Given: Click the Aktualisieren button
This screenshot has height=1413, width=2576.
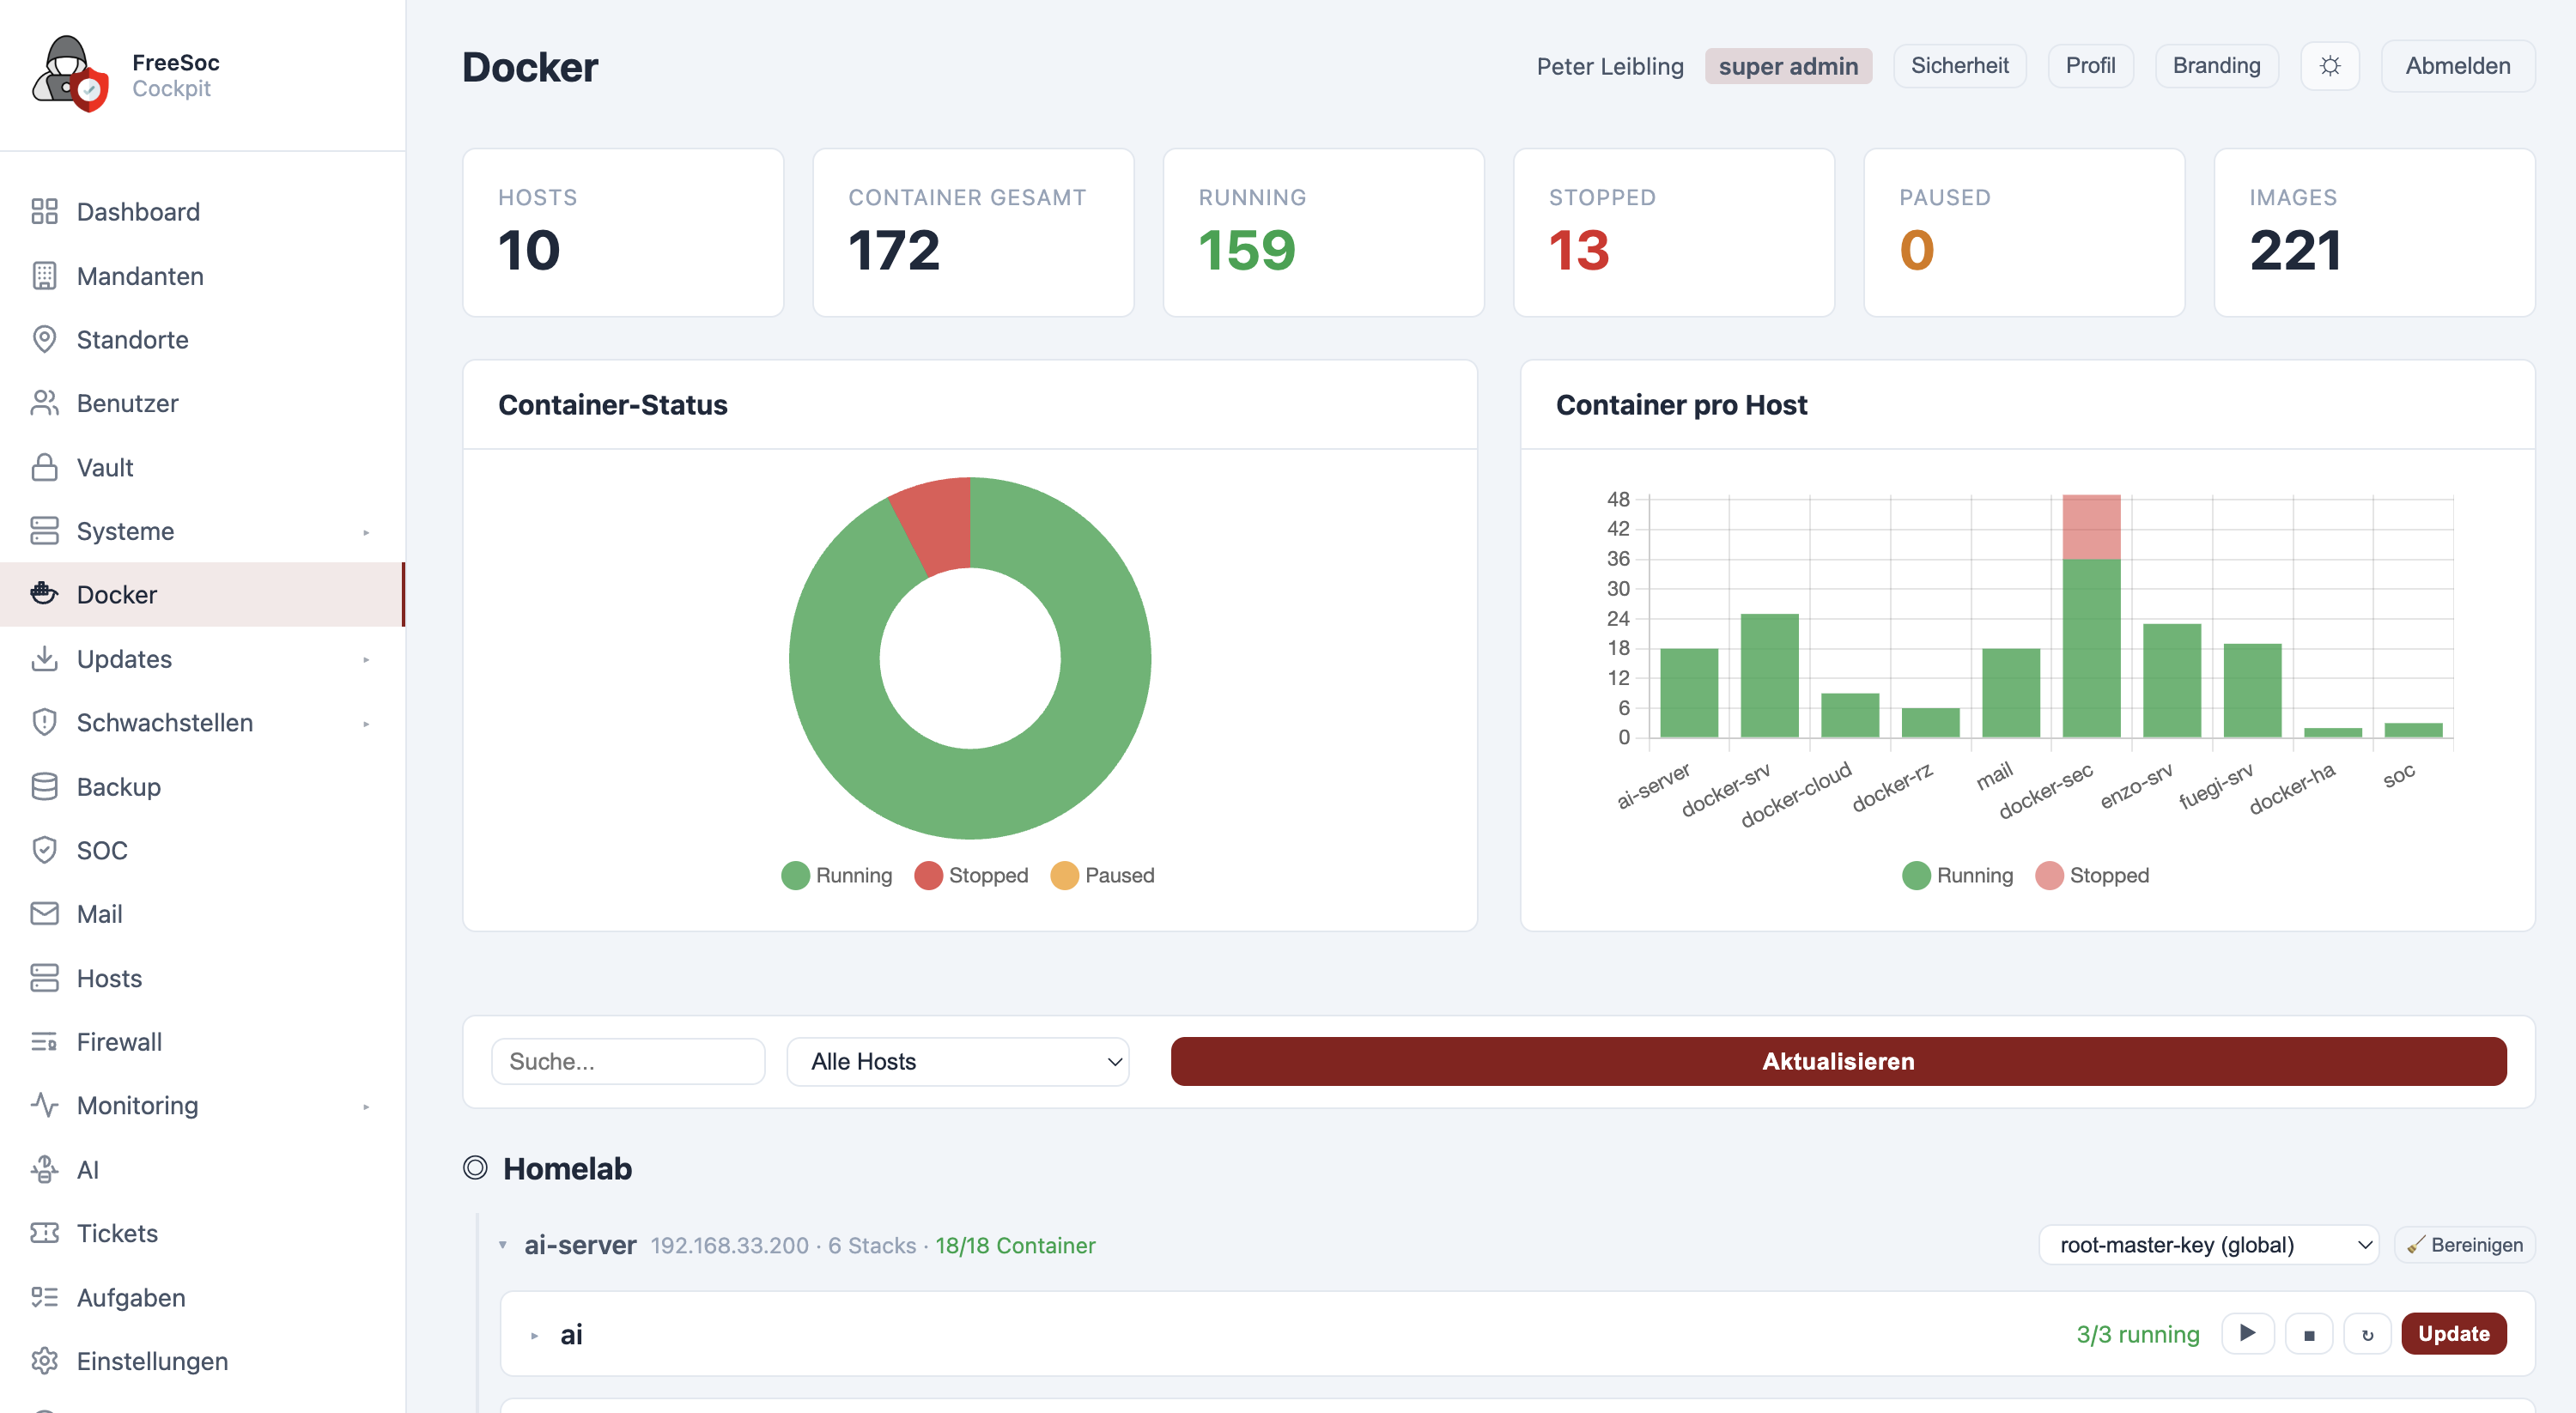Looking at the screenshot, I should (1837, 1061).
